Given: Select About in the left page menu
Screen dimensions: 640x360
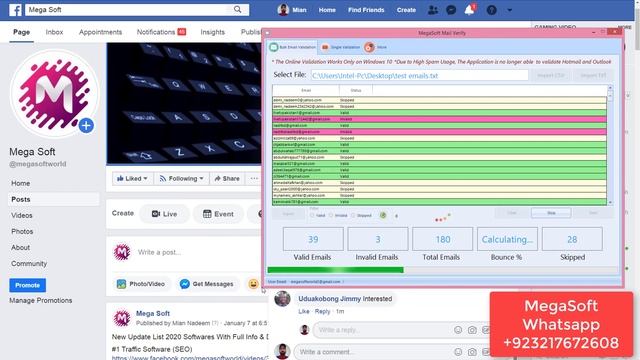Looking at the screenshot, I should (20, 247).
